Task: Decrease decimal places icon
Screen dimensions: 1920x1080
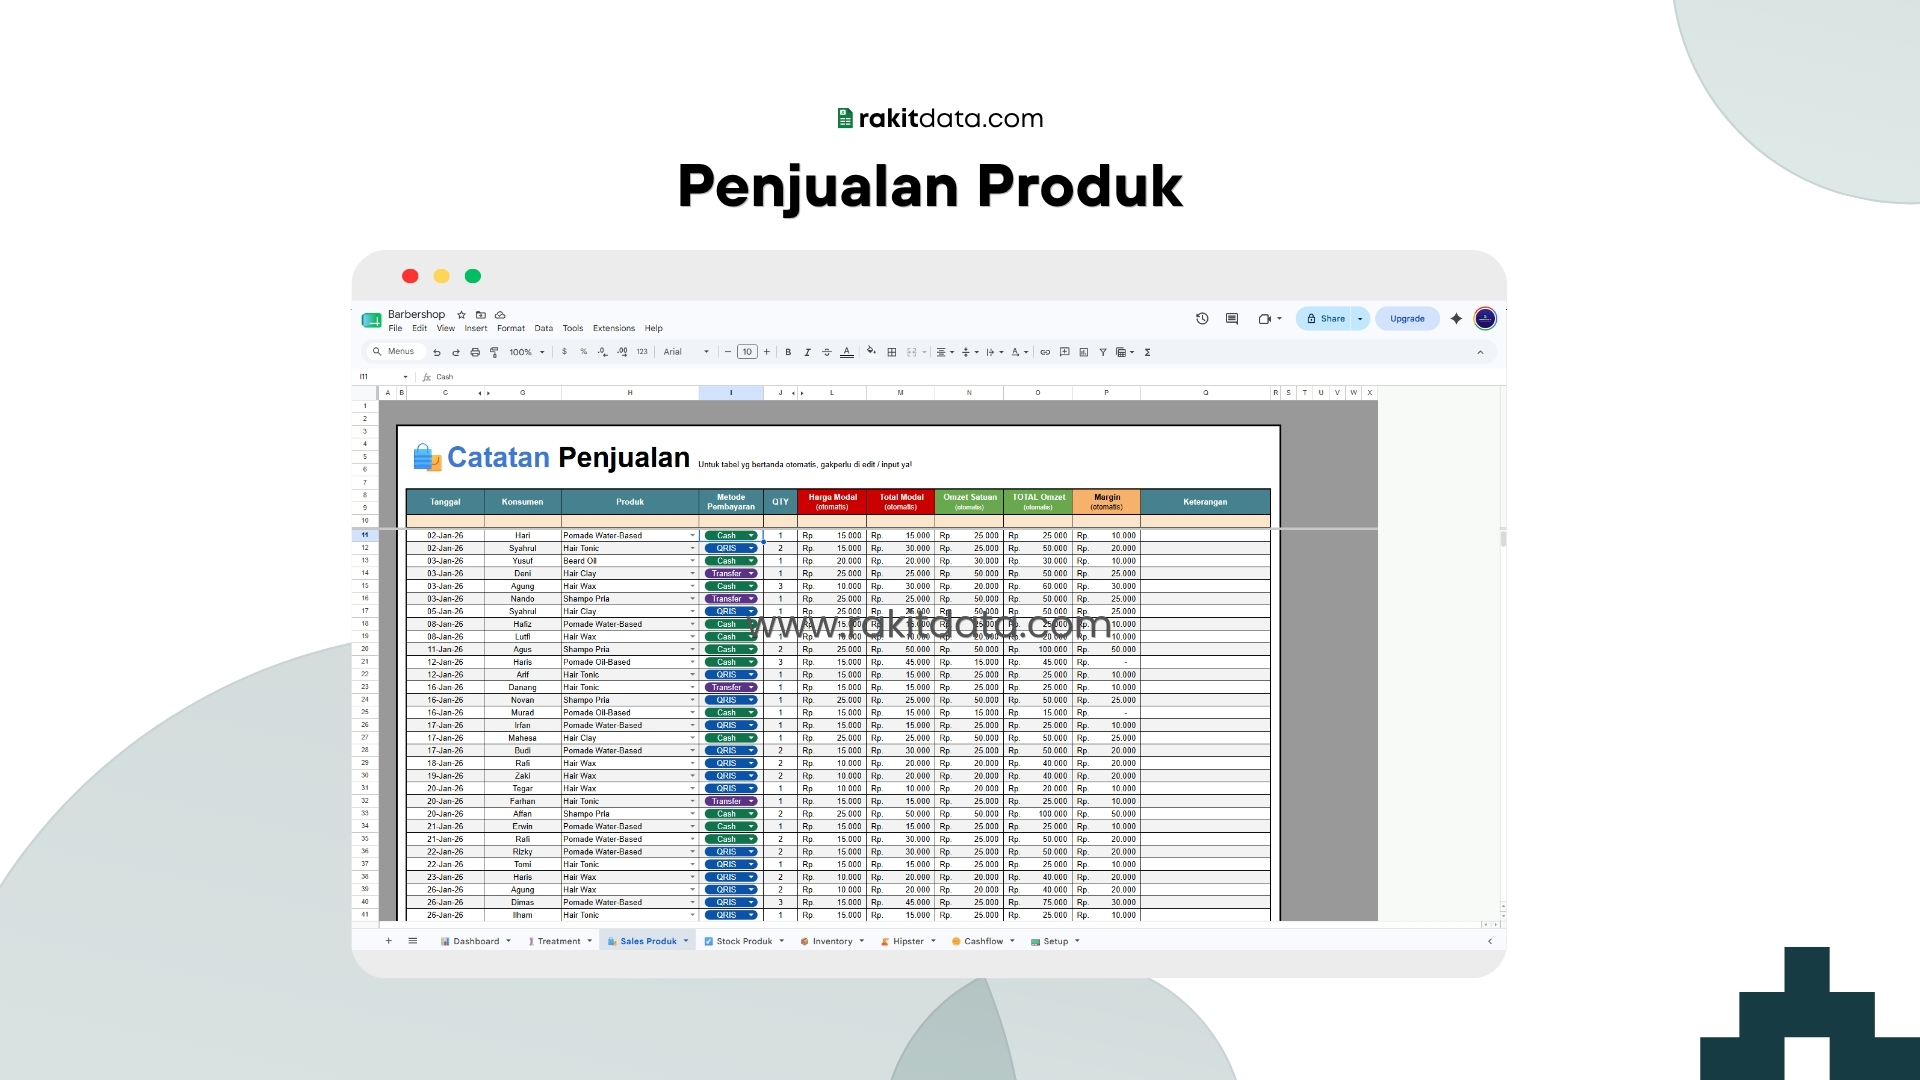Action: pyautogui.click(x=602, y=352)
